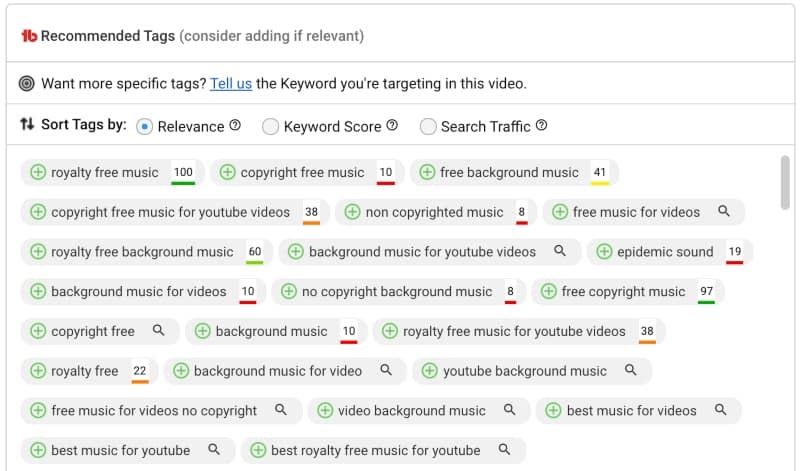Search icon on 'free music for videos no copyright'

click(x=281, y=409)
